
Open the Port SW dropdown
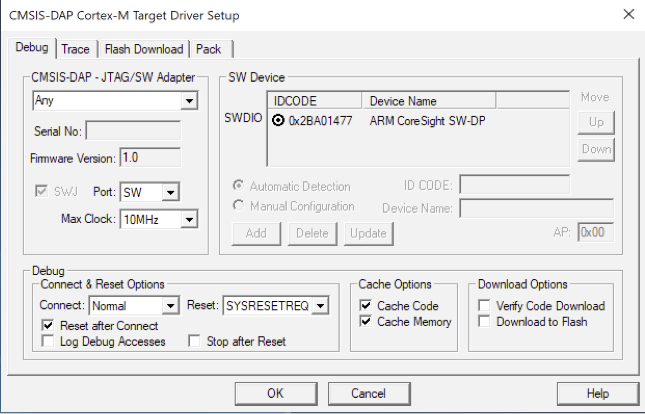[171, 192]
